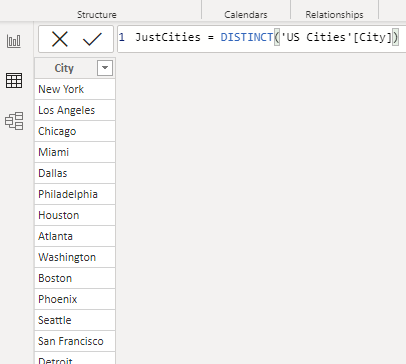This screenshot has height=364, width=406.
Task: Open the Relationships ribbon group label
Action: 334,15
